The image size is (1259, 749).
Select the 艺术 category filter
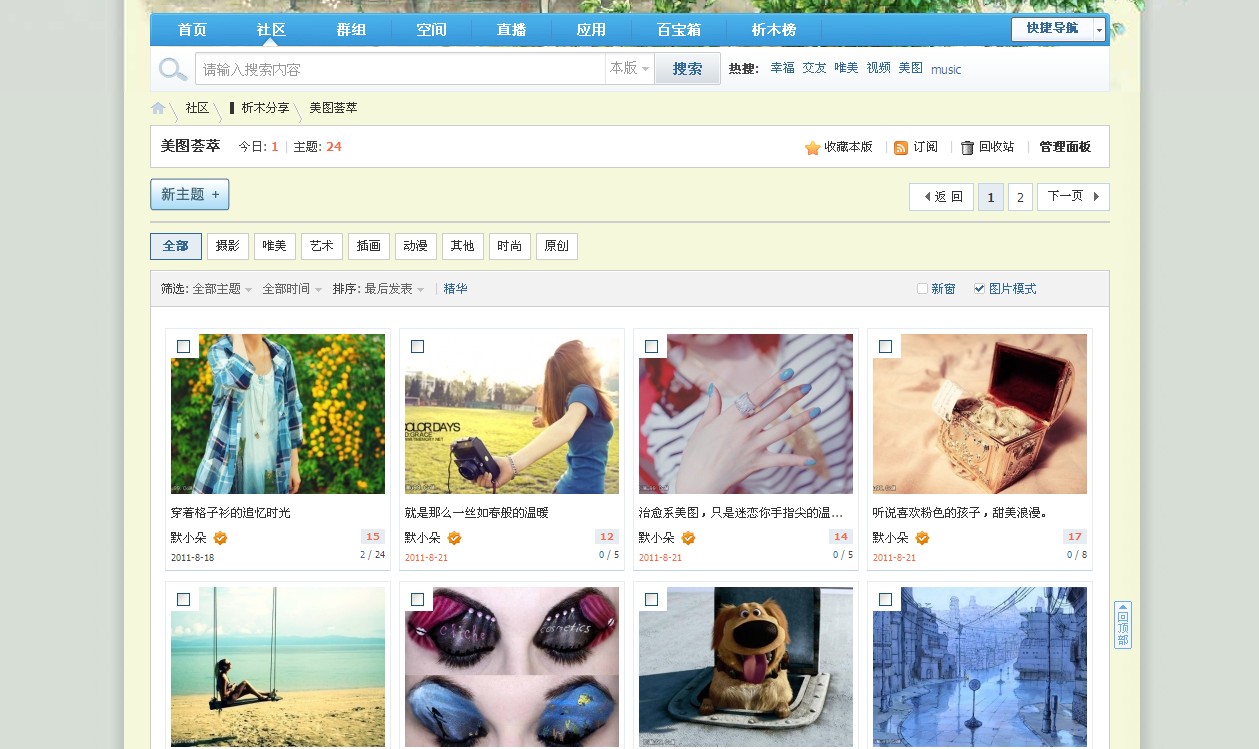[x=322, y=246]
